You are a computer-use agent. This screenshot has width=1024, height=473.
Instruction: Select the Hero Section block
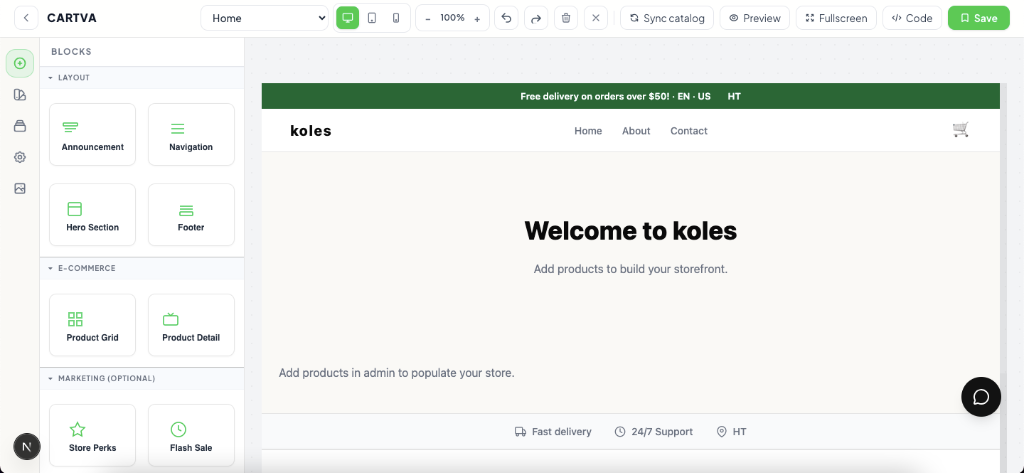93,215
